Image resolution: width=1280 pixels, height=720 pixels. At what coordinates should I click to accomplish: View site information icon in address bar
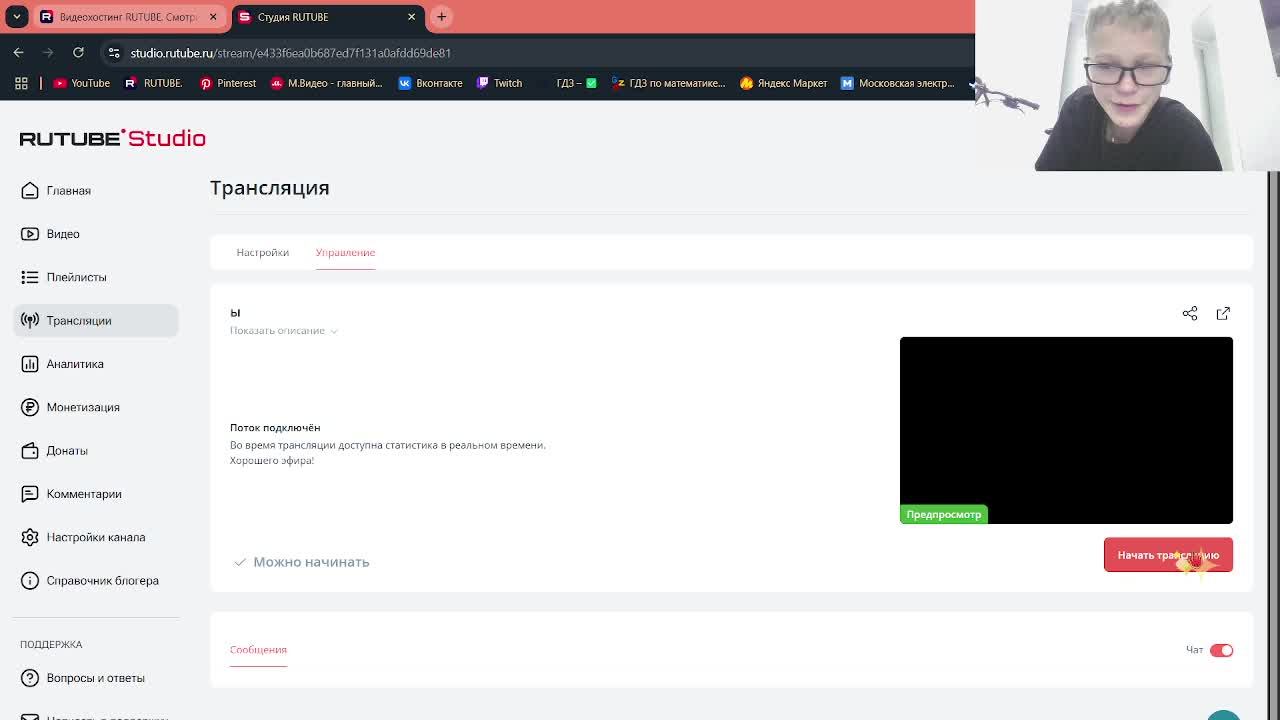[114, 53]
